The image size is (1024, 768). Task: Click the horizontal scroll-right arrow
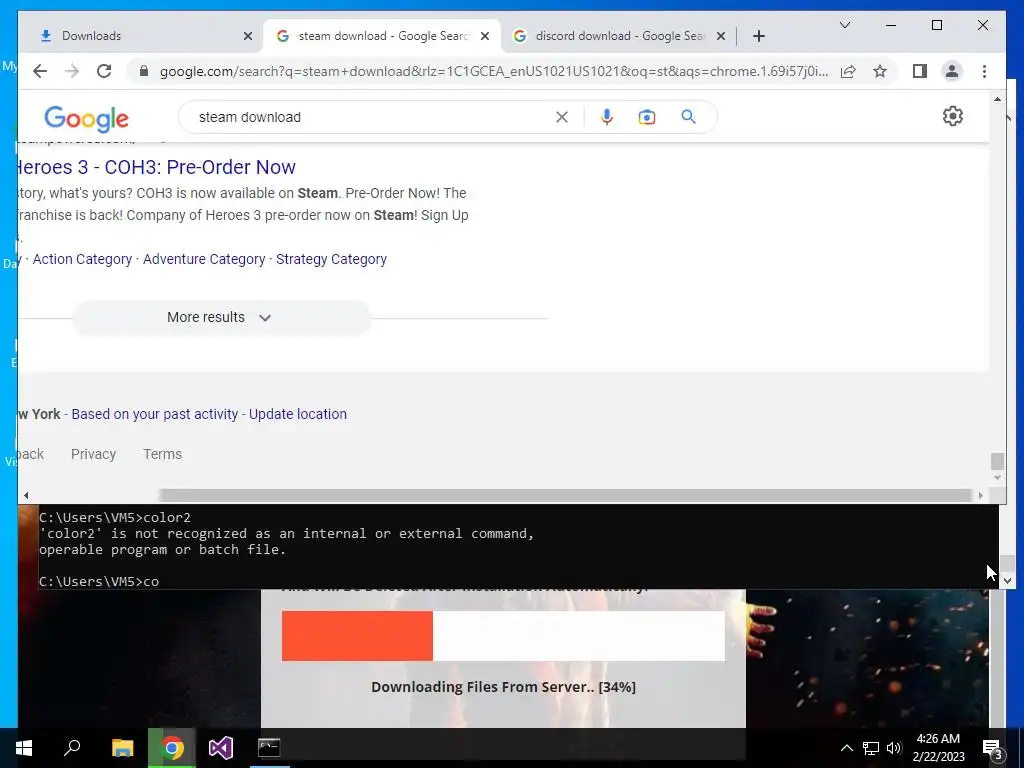980,496
